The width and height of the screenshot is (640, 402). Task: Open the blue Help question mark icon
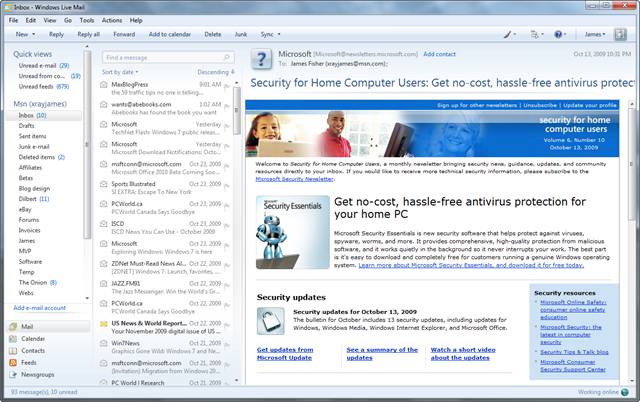pyautogui.click(x=558, y=35)
